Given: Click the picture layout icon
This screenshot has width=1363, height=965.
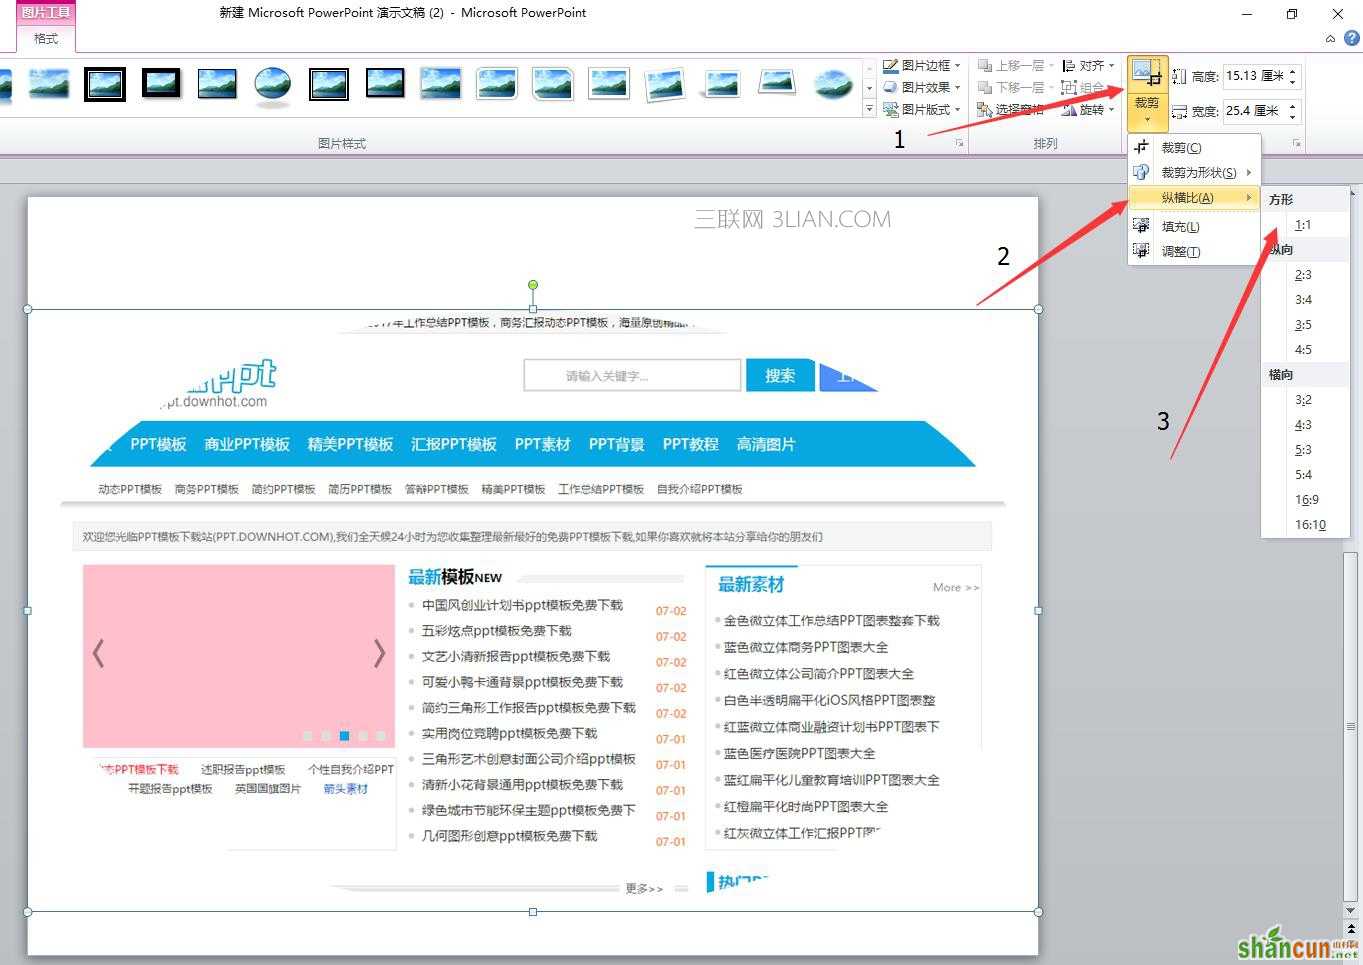Looking at the screenshot, I should (x=890, y=109).
